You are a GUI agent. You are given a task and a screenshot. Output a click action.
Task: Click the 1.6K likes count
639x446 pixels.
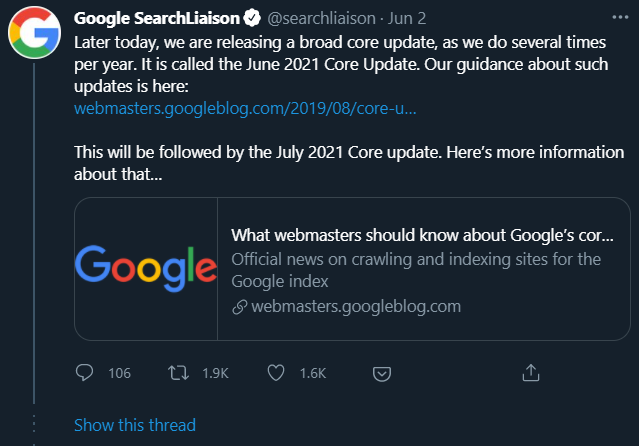[x=313, y=373]
